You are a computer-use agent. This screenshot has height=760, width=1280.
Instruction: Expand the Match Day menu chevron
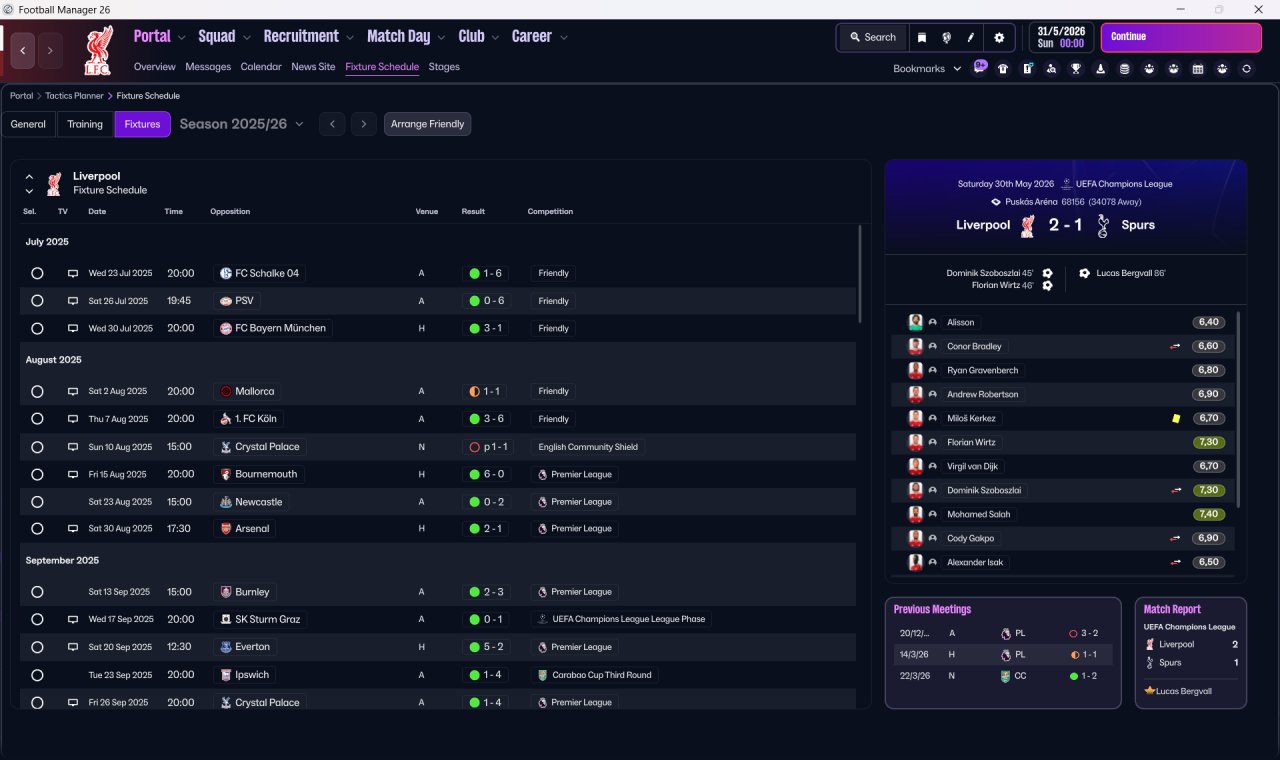point(441,38)
